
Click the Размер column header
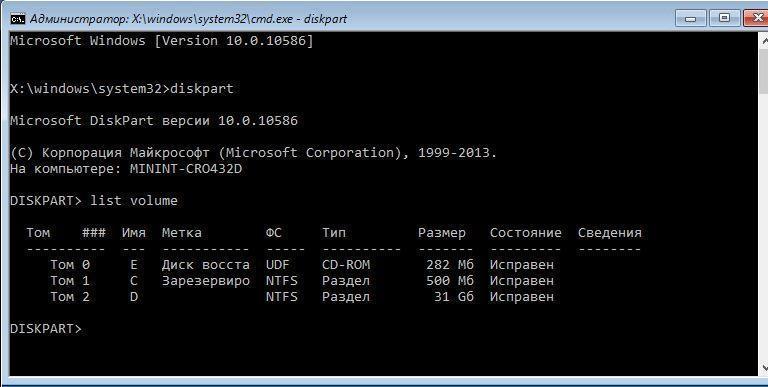[x=442, y=233]
